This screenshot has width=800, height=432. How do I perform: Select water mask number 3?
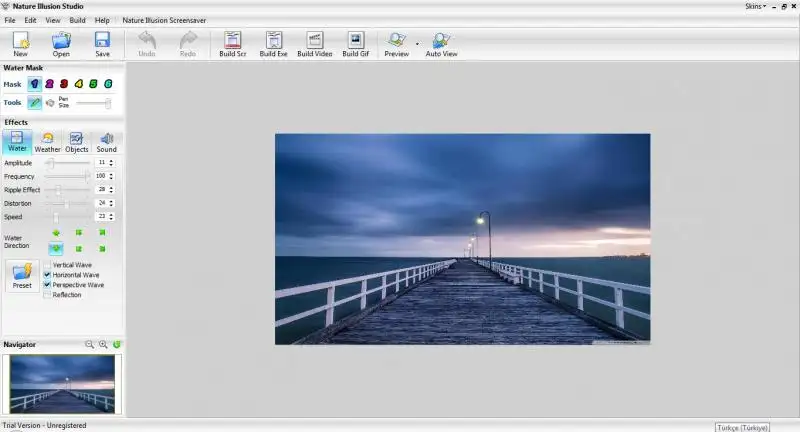(63, 85)
